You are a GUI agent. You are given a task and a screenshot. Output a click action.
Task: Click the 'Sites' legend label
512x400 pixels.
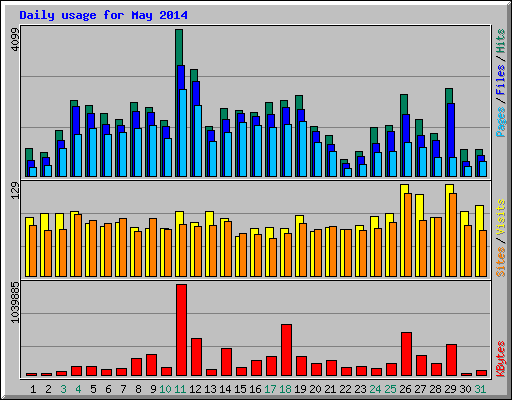tap(501, 262)
